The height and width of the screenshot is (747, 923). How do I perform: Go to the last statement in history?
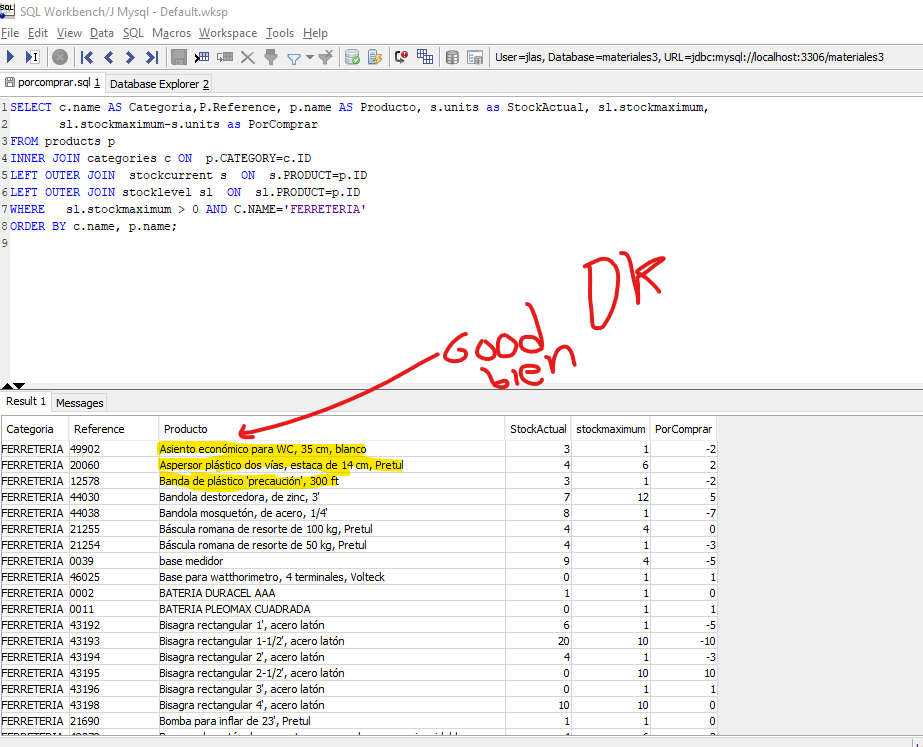[x=152, y=57]
